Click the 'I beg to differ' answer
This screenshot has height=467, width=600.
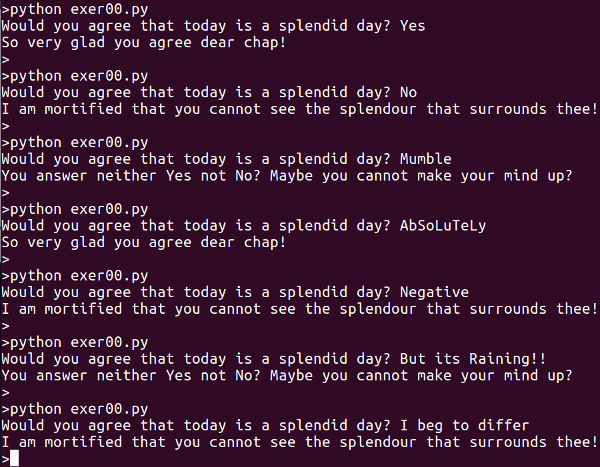click(463, 426)
